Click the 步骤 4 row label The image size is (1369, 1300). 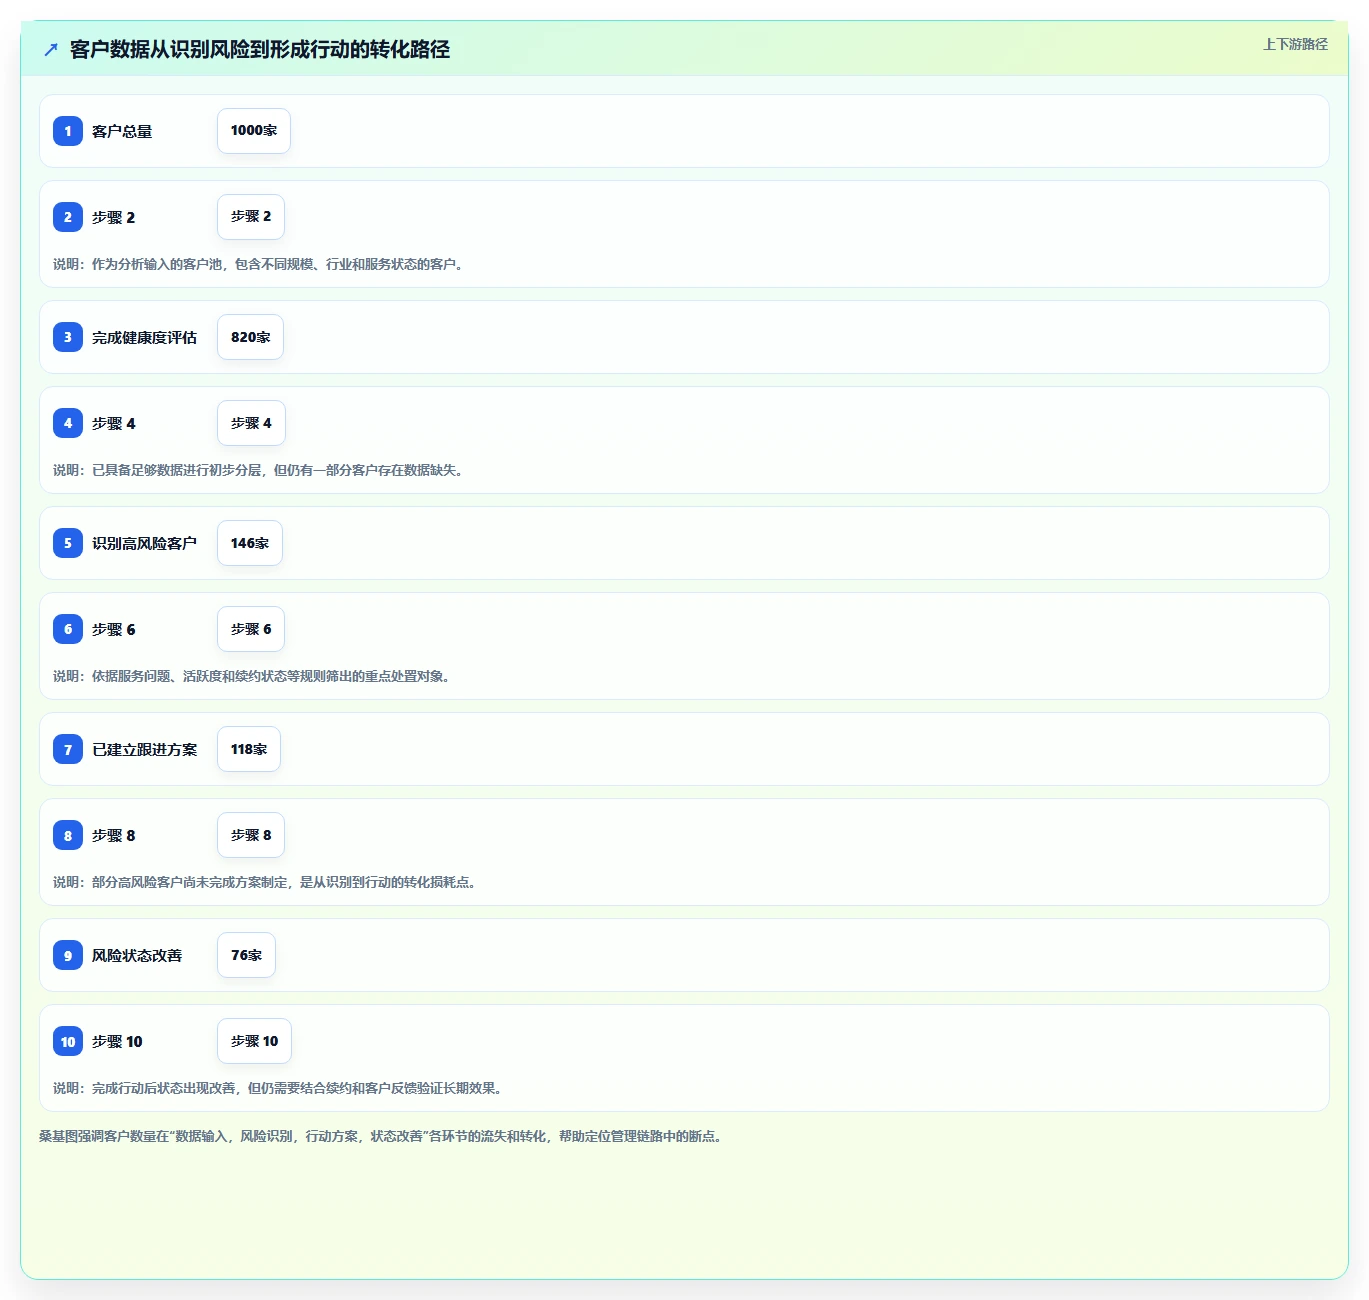[113, 423]
